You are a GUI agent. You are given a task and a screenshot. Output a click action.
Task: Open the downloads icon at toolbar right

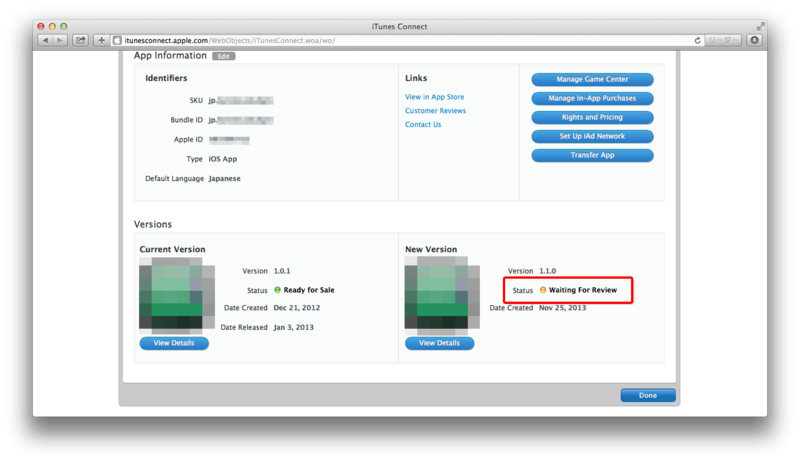point(754,40)
